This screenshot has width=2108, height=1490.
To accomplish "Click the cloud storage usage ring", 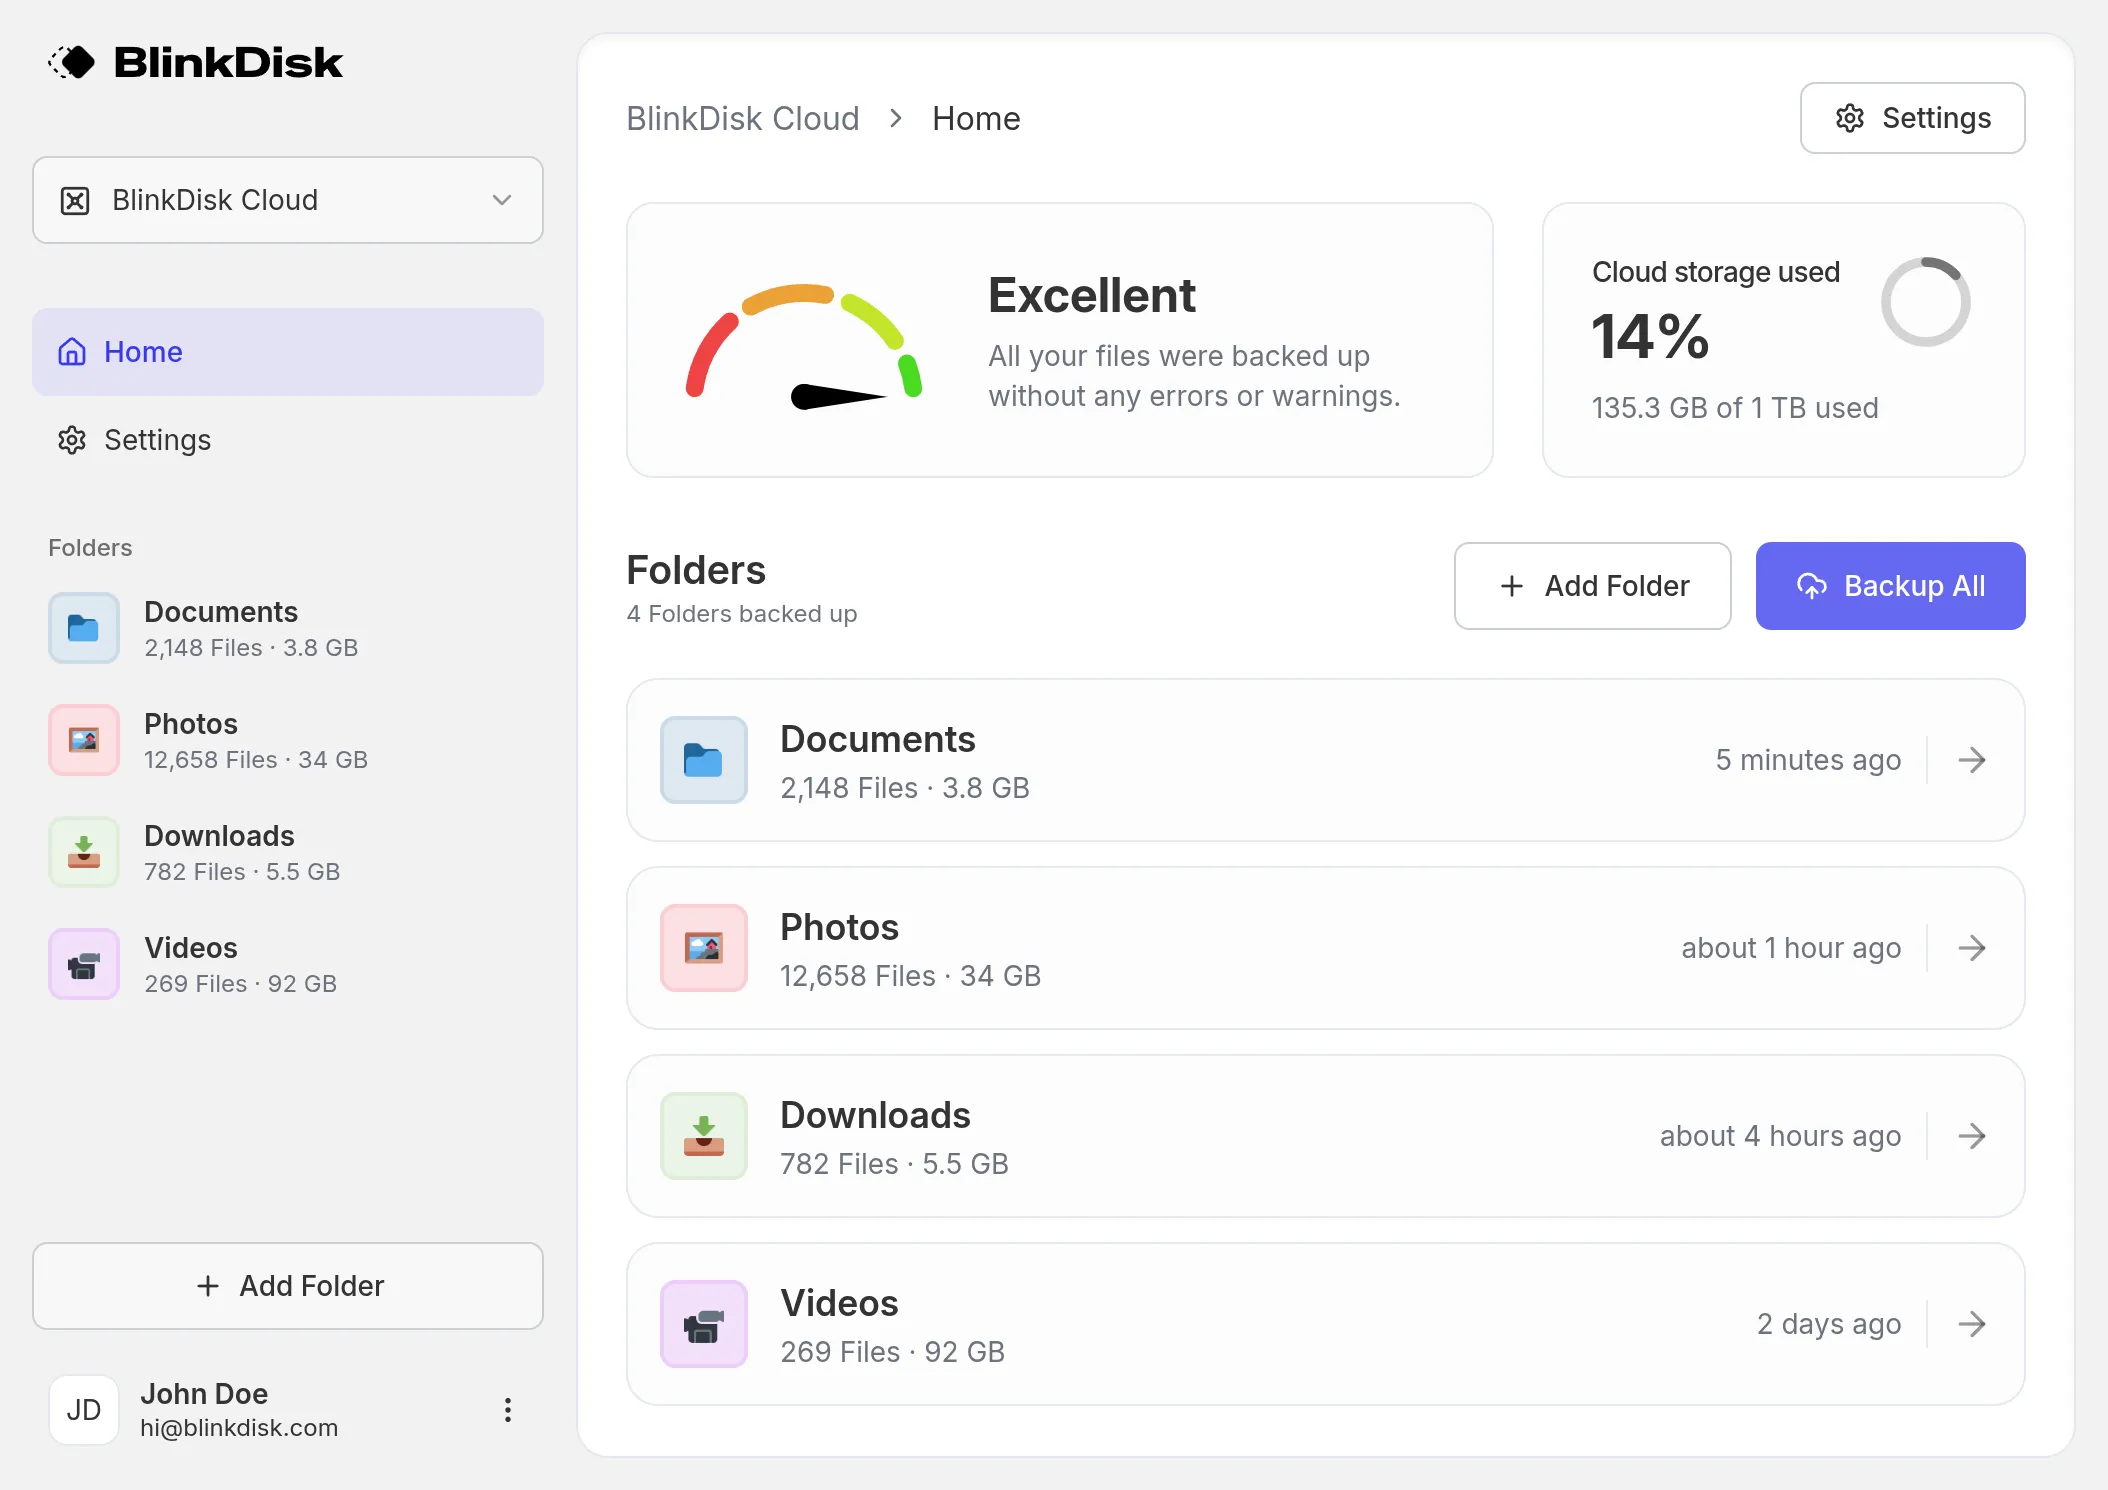I will 1927,302.
